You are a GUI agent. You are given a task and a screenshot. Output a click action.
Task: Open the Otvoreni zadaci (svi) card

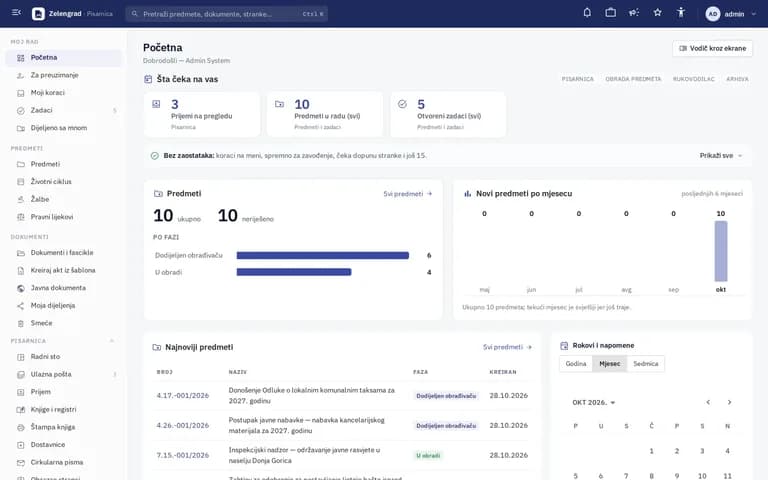448,115
